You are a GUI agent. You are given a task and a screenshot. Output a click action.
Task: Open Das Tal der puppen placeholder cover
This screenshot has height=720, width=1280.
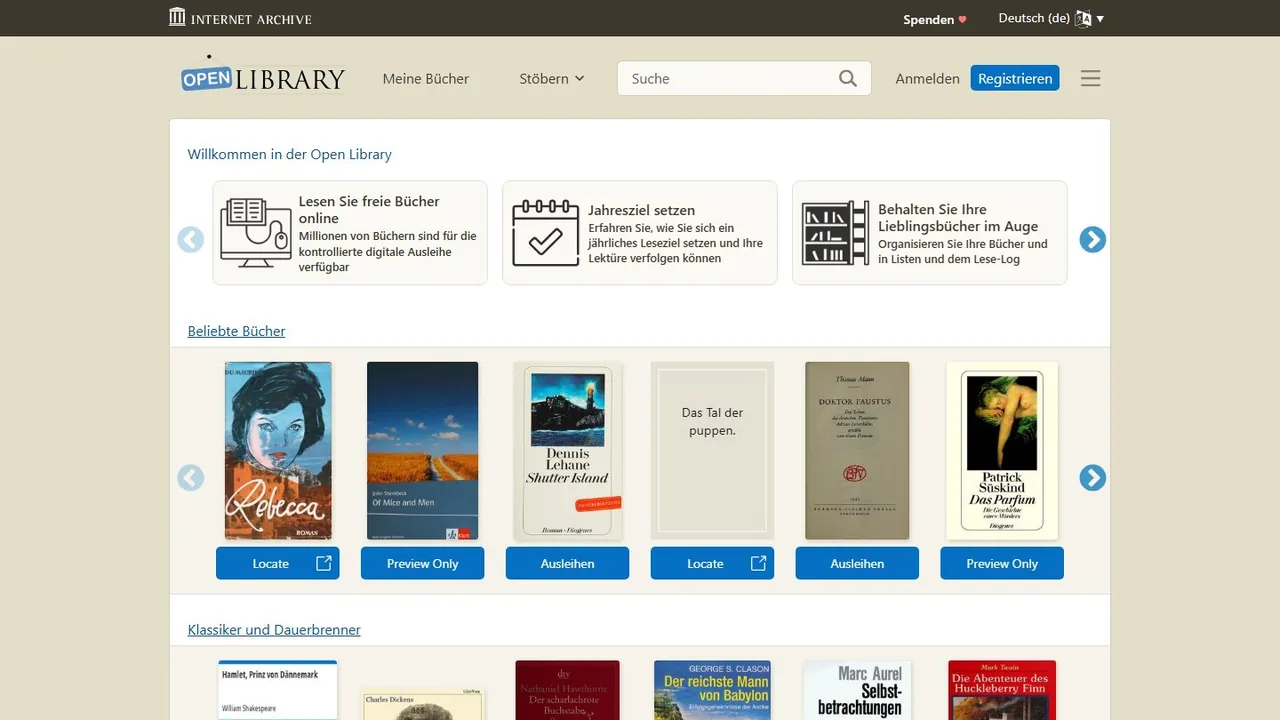tap(712, 451)
